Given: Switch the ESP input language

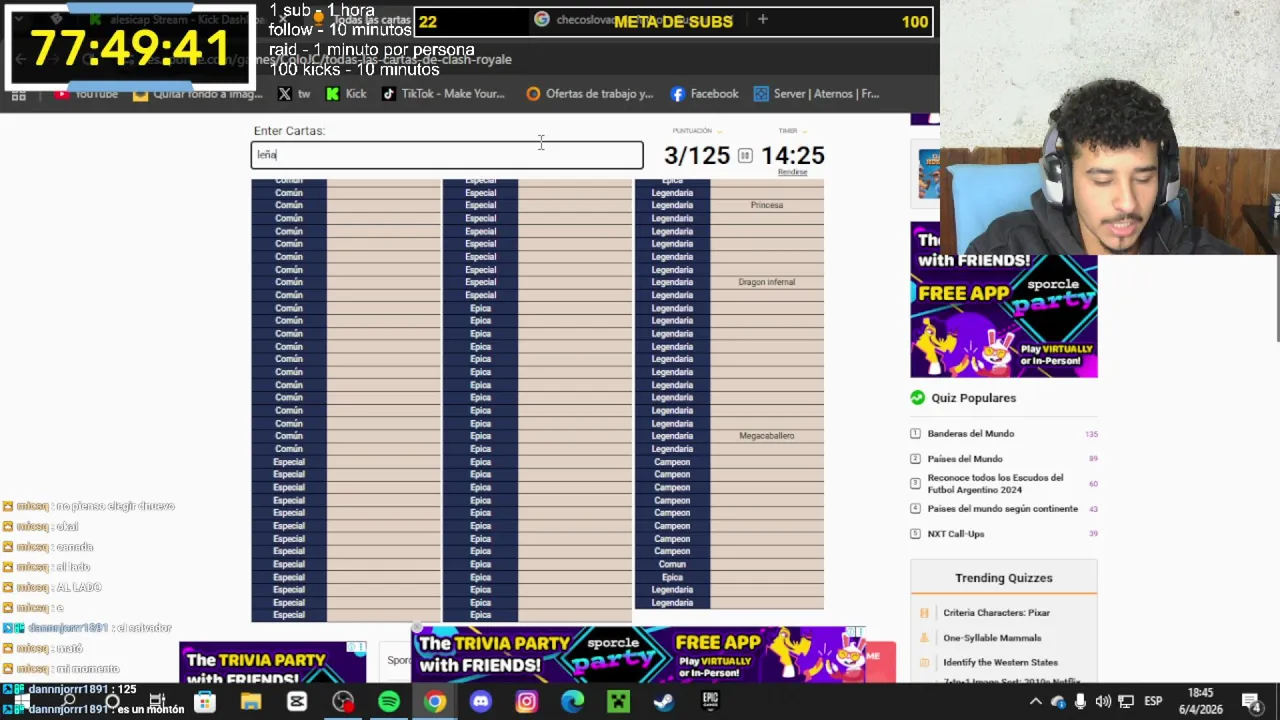Looking at the screenshot, I should point(1153,702).
